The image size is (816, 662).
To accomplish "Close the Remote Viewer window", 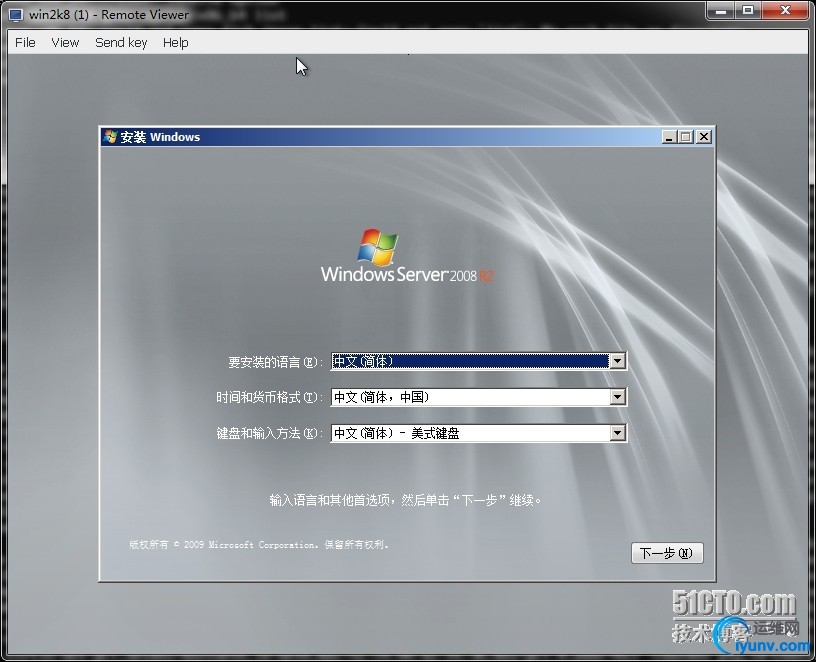I will (x=786, y=10).
